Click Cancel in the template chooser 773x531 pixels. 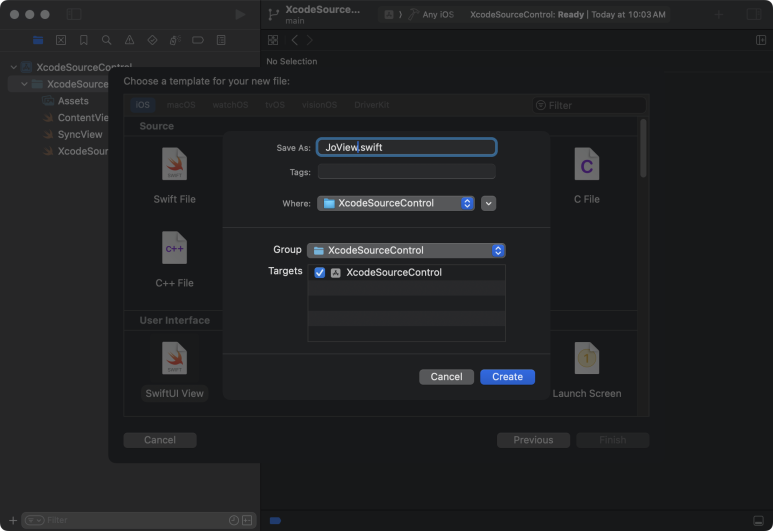click(x=160, y=440)
